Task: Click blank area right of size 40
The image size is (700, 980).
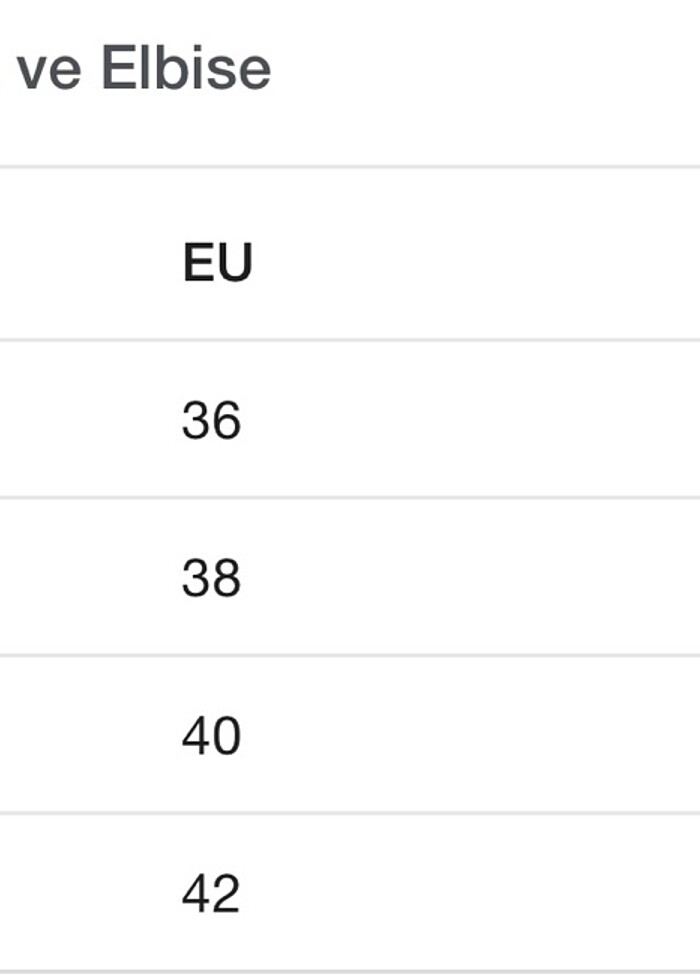Action: pyautogui.click(x=500, y=736)
